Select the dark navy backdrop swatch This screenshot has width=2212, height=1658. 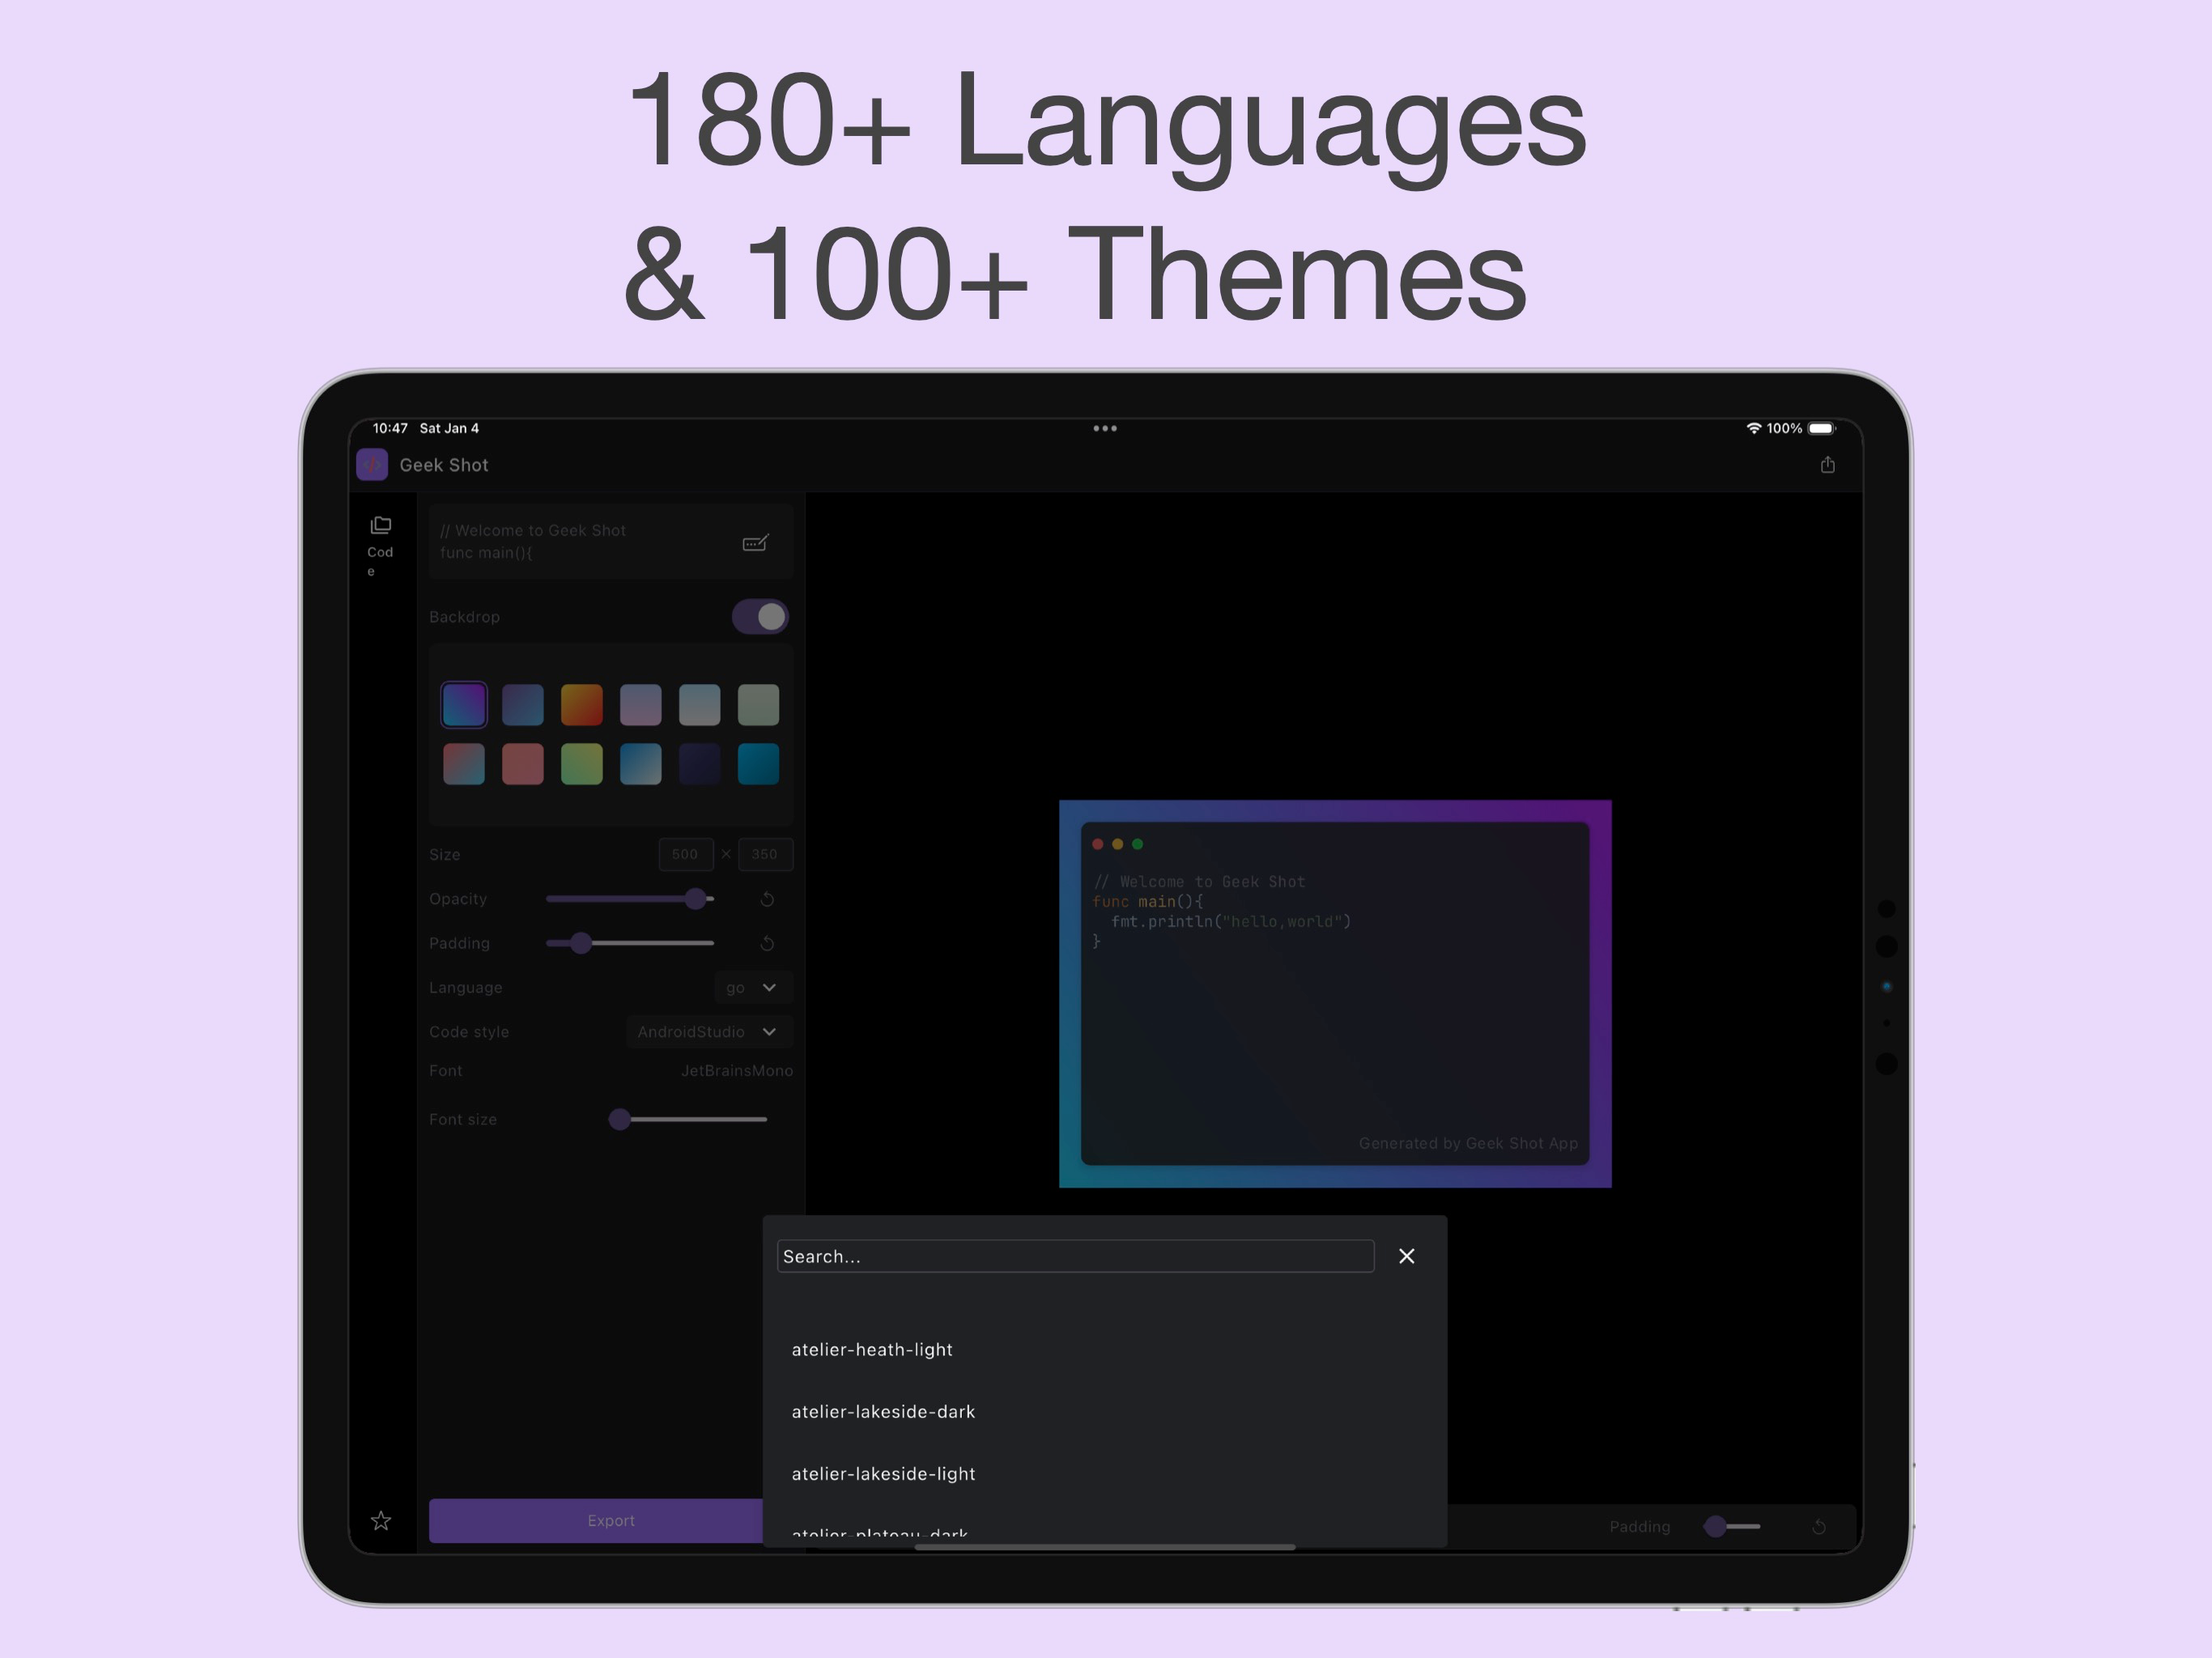(x=700, y=764)
